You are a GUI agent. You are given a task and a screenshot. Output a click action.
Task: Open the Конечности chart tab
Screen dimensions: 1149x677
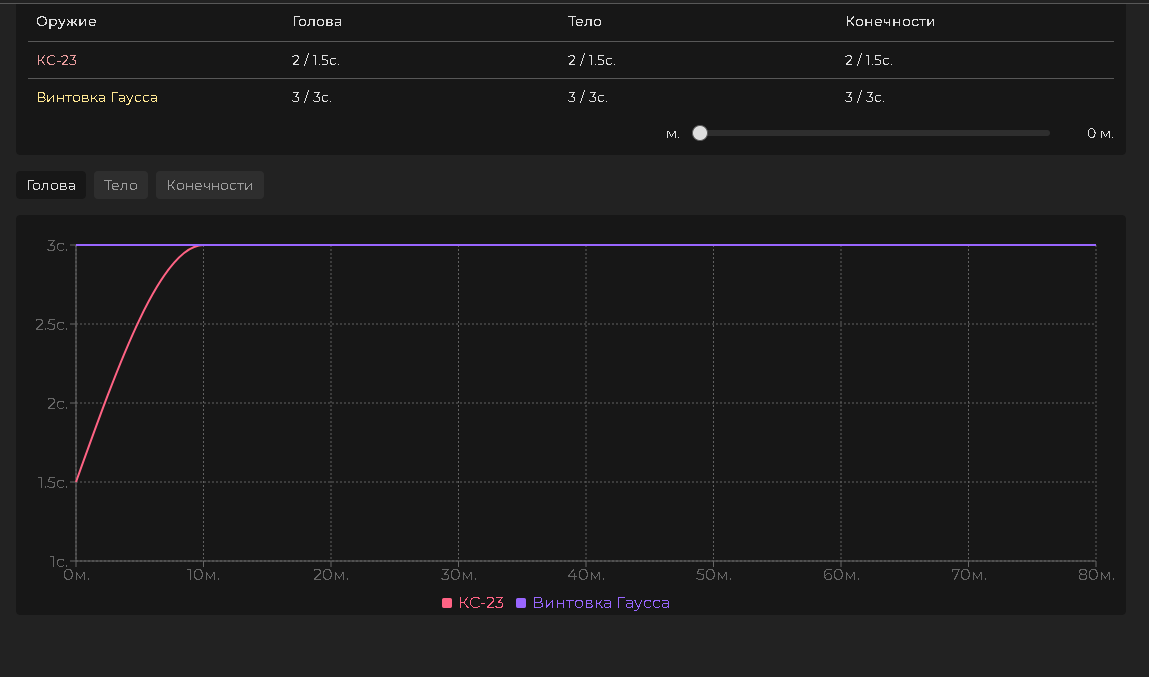[x=209, y=185]
